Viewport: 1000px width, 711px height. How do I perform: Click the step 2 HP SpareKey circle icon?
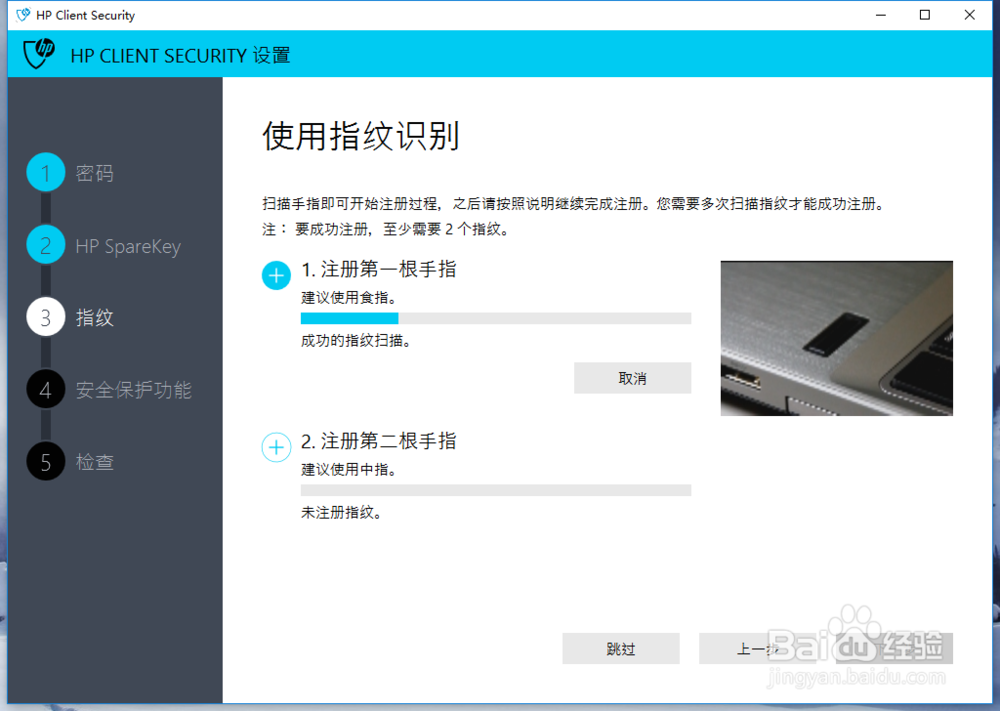(45, 246)
